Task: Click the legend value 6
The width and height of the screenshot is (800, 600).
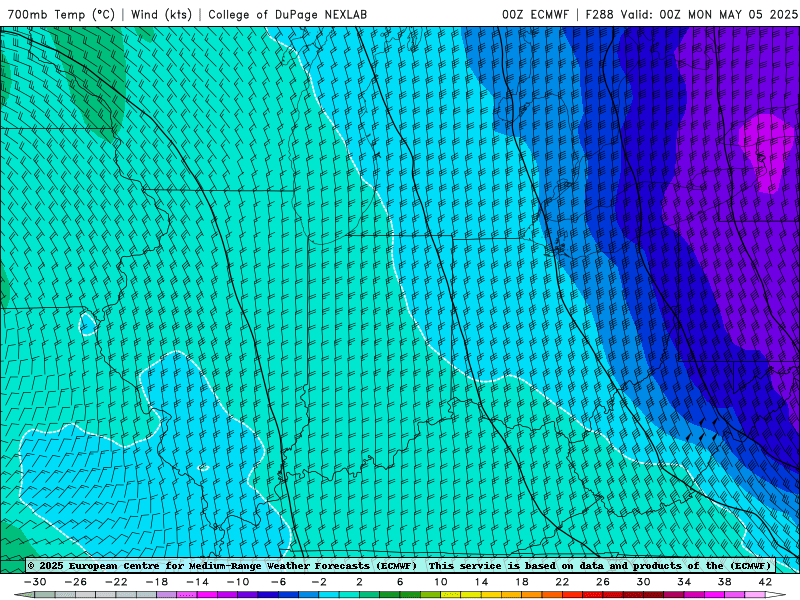Action: point(400,582)
